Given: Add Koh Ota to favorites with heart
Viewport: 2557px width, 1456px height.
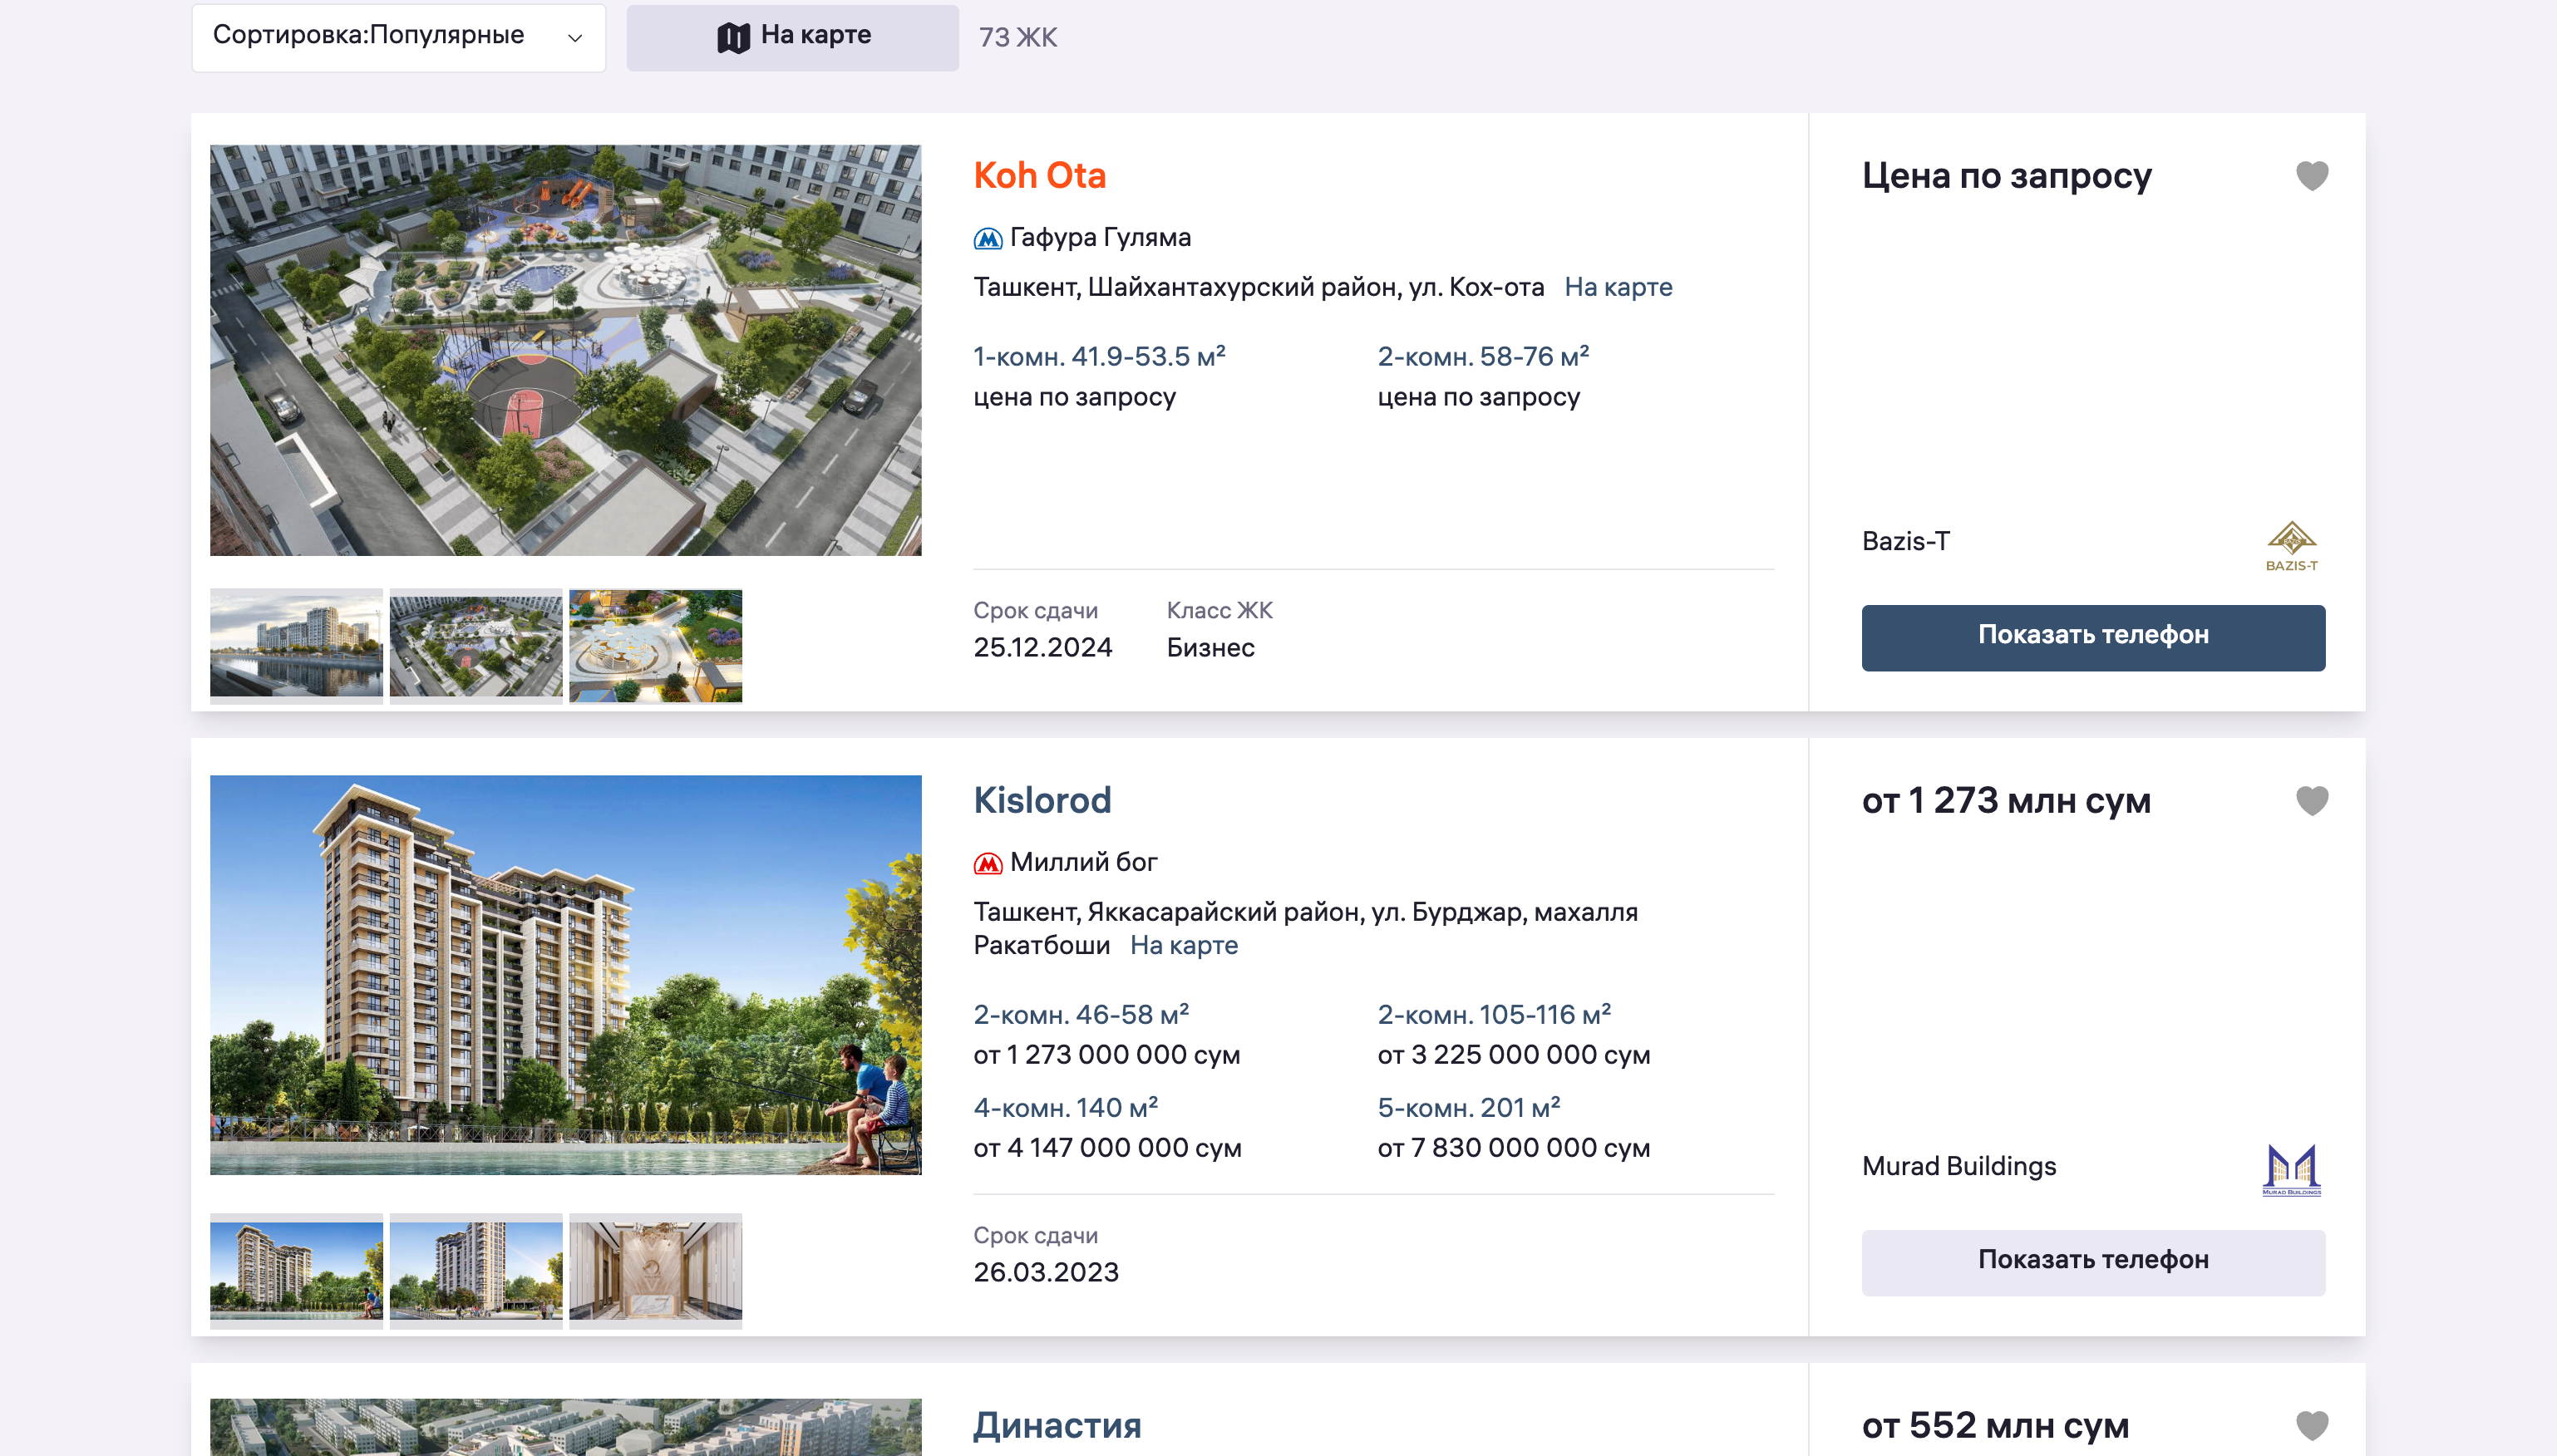Looking at the screenshot, I should point(2312,176).
